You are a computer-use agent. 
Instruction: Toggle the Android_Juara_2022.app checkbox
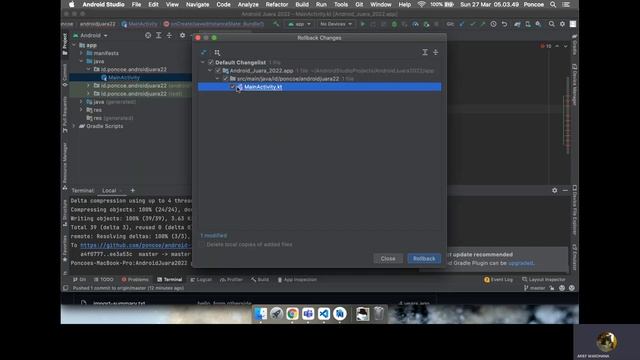pos(218,71)
